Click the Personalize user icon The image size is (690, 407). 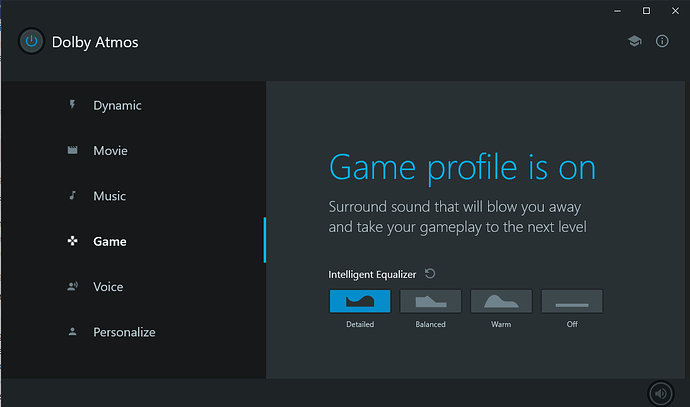72,332
